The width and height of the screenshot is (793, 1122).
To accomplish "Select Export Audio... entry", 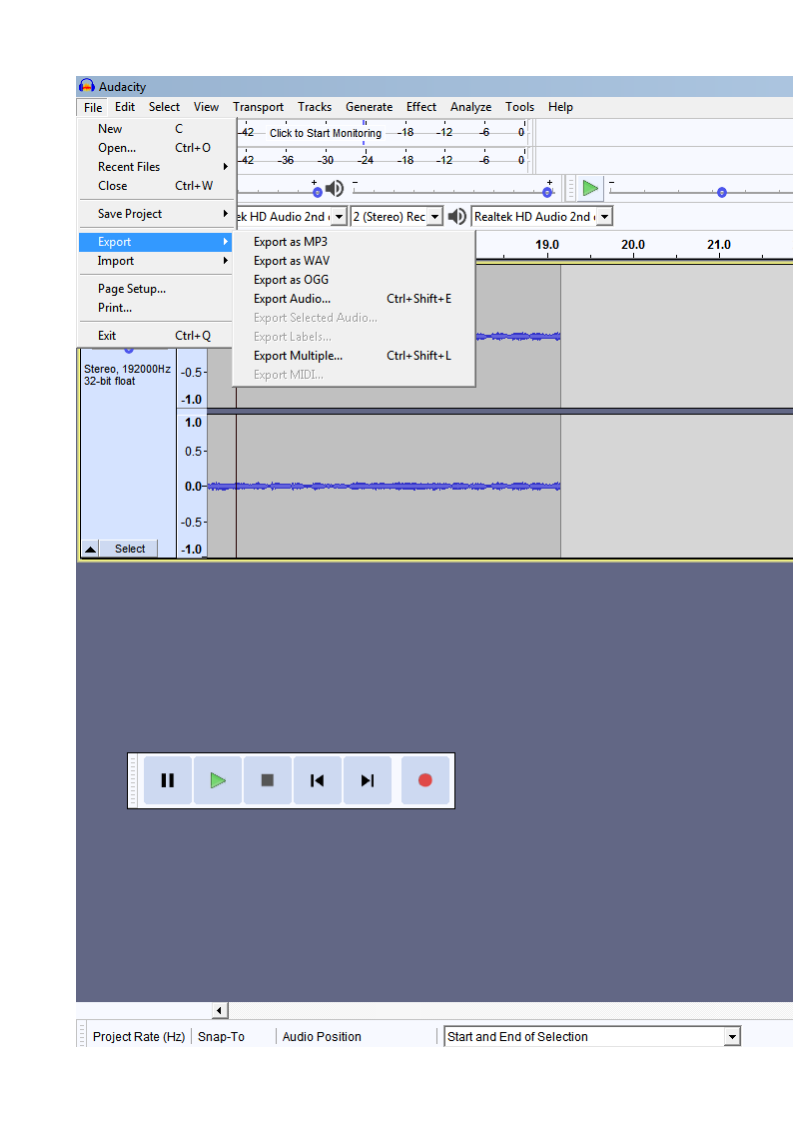I will [354, 299].
